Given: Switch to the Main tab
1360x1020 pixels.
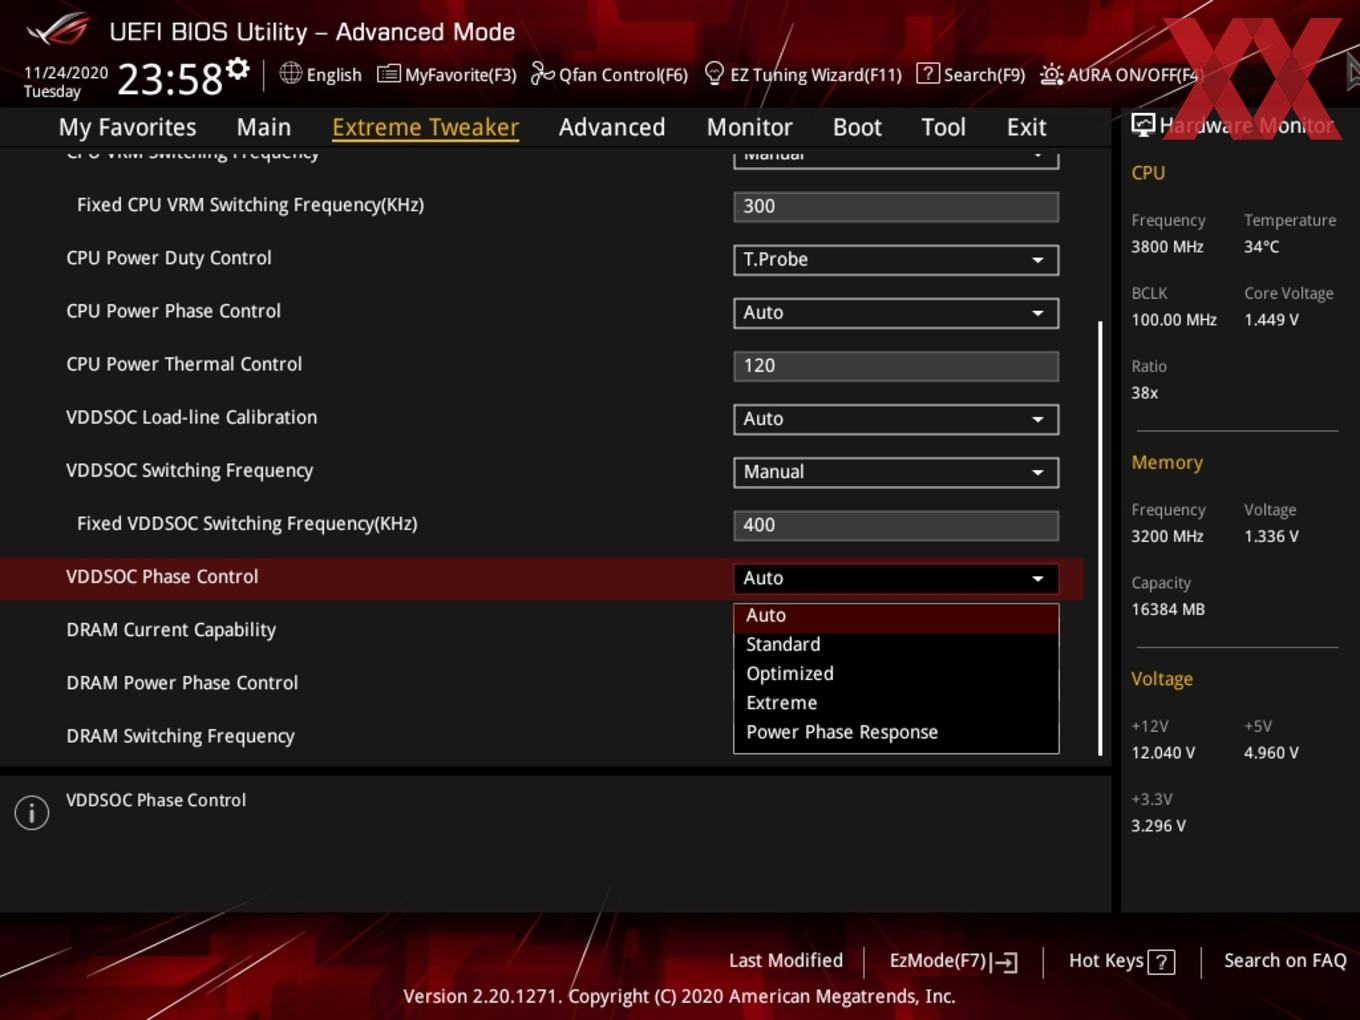Looking at the screenshot, I should point(264,127).
